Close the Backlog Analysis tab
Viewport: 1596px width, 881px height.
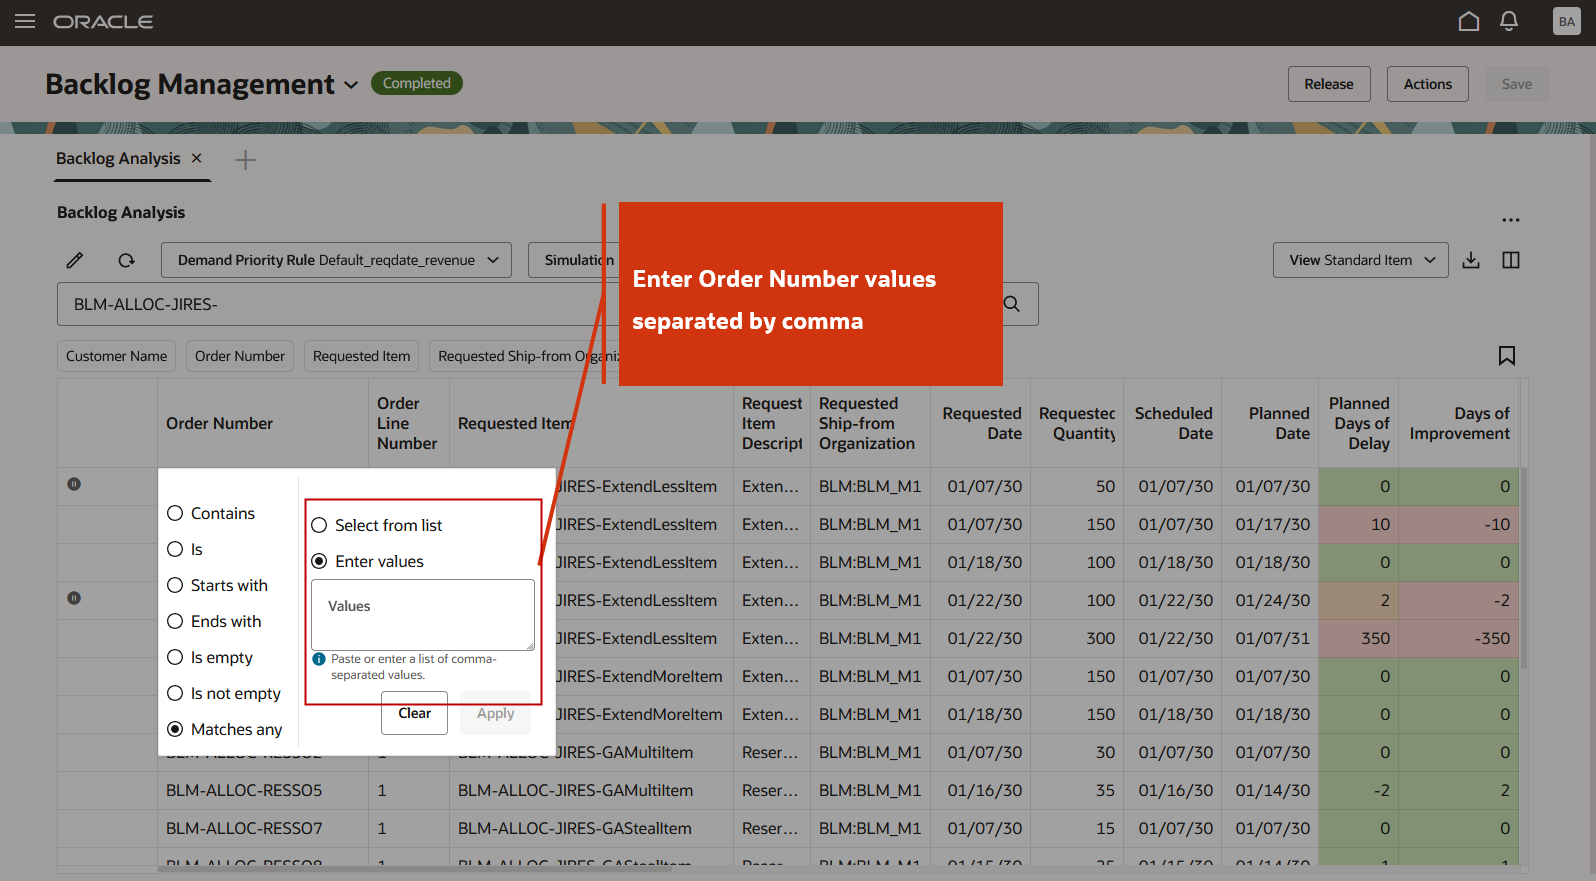(197, 158)
